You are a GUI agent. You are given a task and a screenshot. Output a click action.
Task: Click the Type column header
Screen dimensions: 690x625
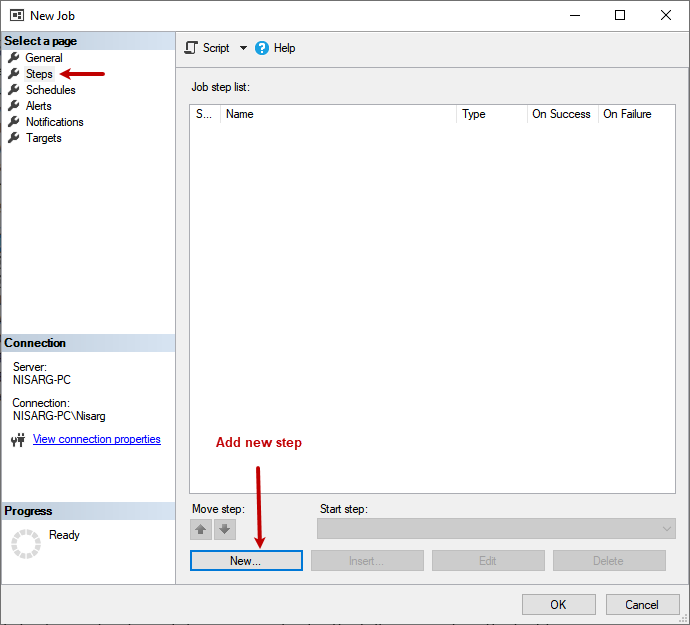[x=492, y=114]
